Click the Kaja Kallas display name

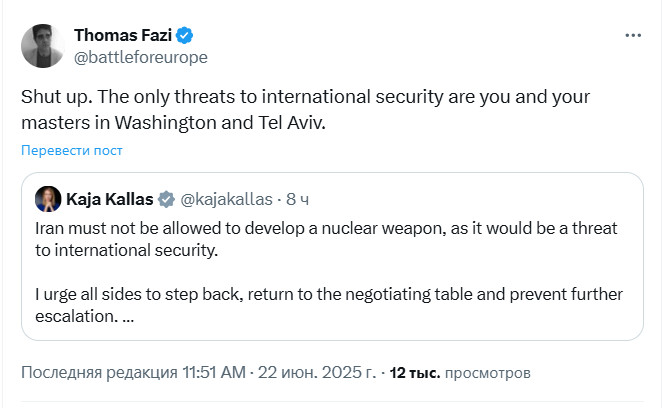pyautogui.click(x=110, y=198)
